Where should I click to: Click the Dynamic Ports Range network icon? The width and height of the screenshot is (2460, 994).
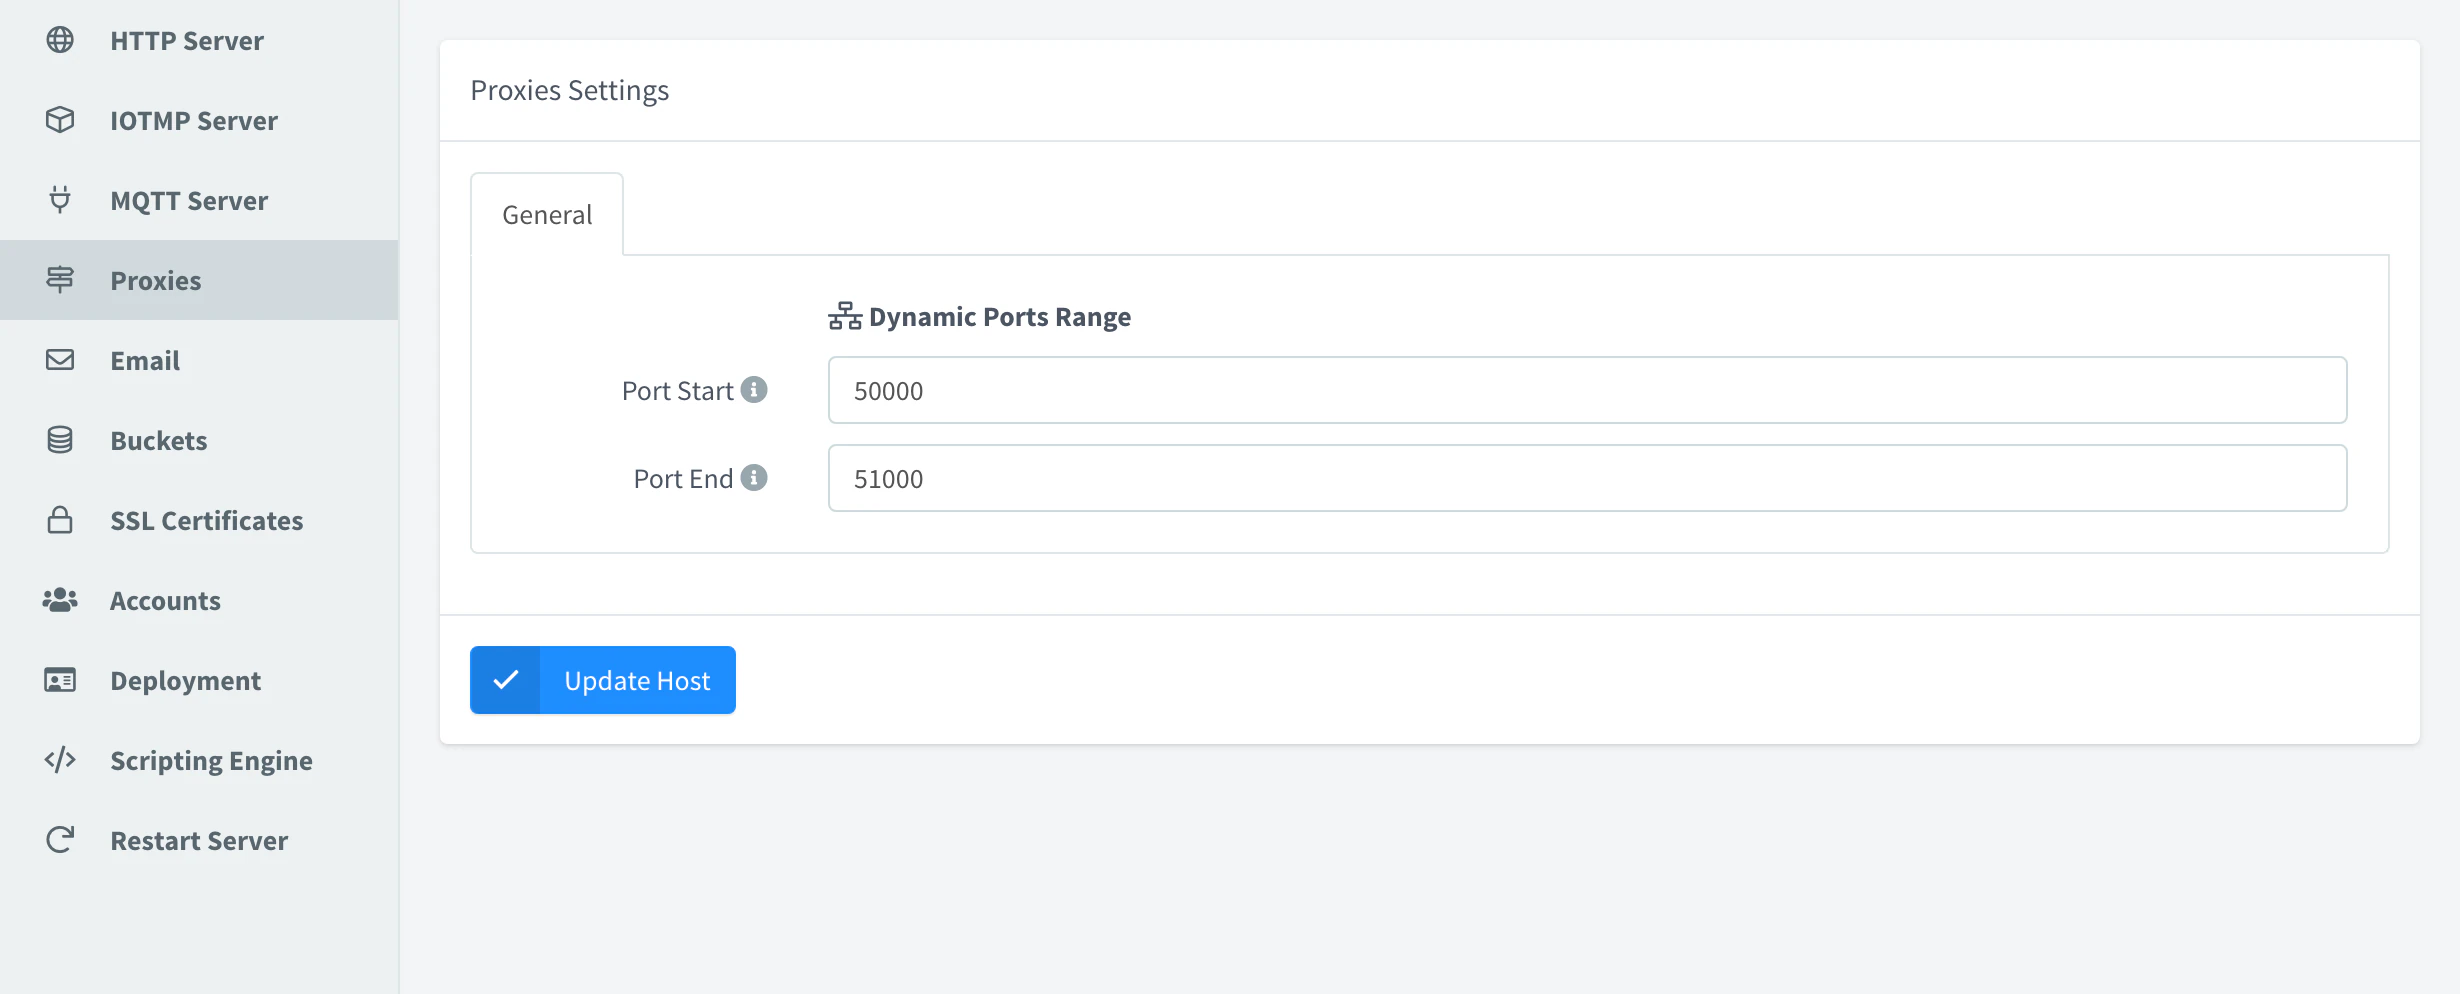[x=845, y=316]
